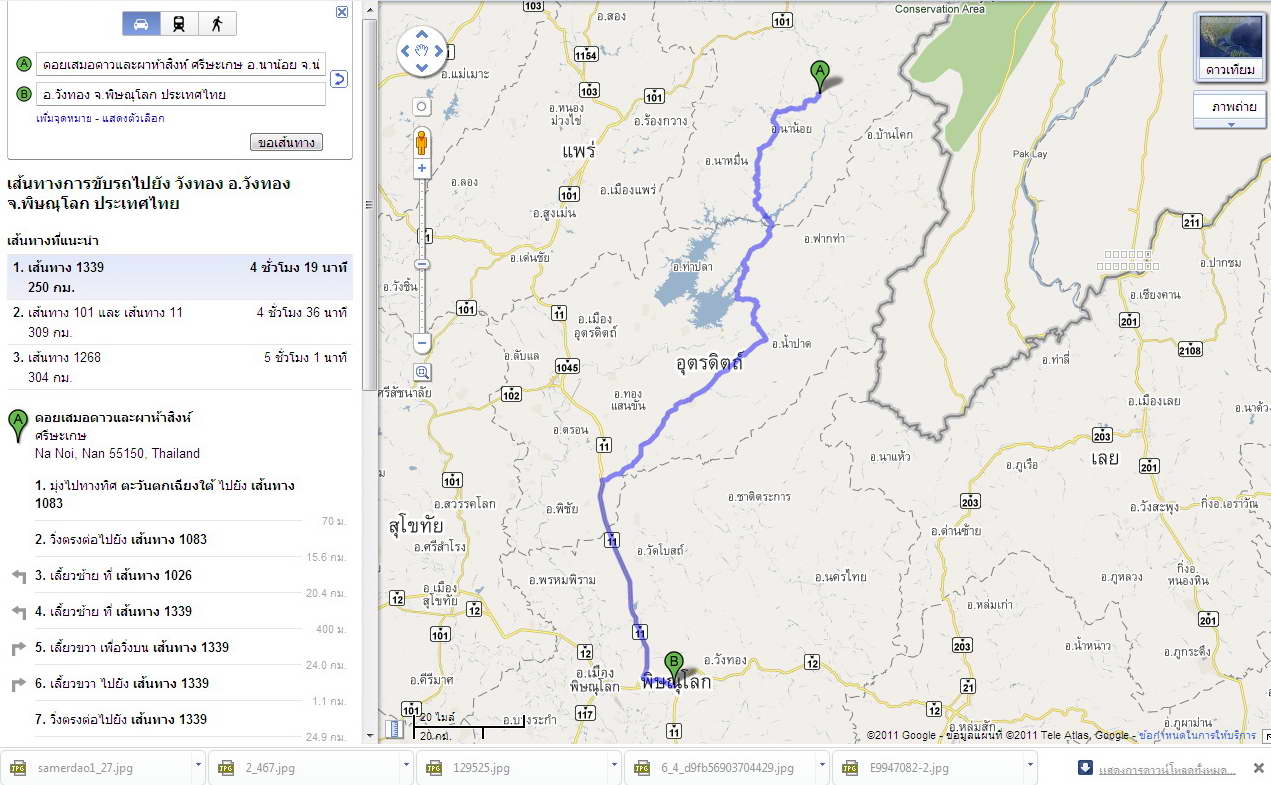Click the zoom in plus button

(x=422, y=168)
